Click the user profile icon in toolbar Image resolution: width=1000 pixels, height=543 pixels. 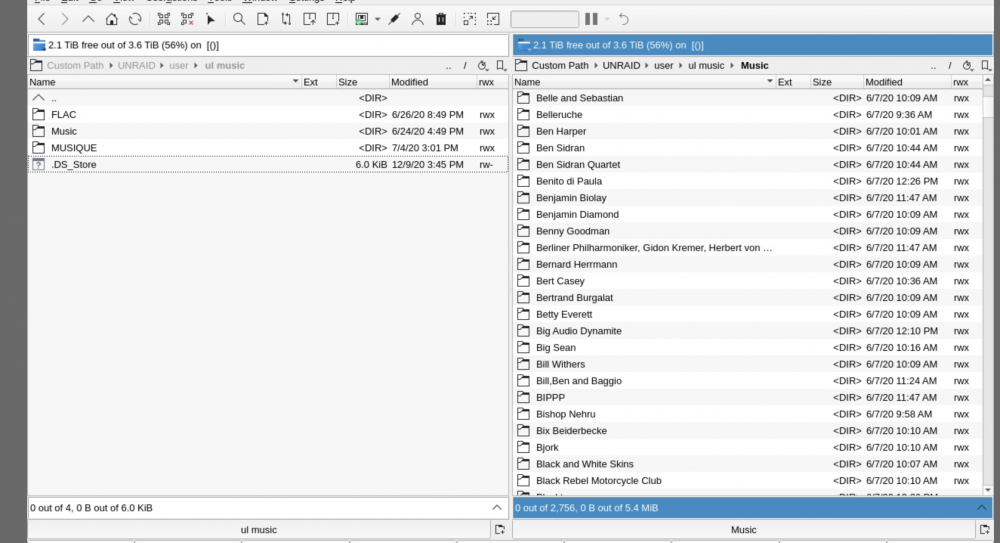417,19
